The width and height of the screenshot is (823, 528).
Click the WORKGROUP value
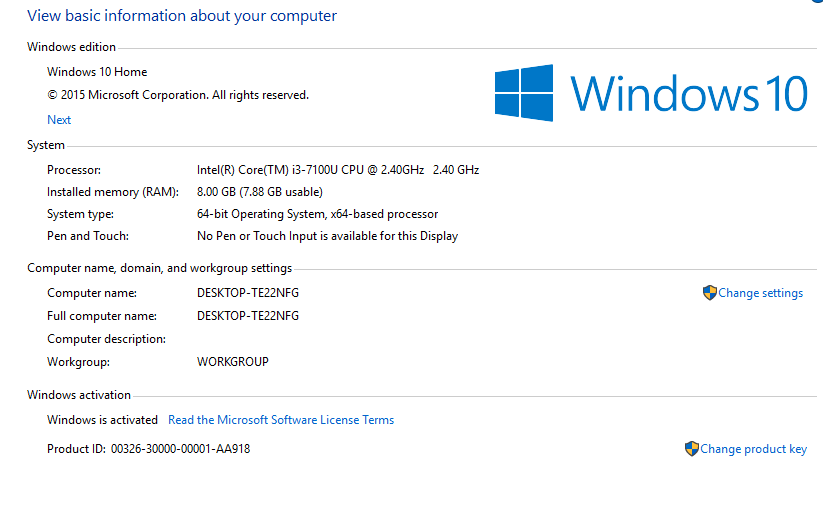[x=233, y=362]
